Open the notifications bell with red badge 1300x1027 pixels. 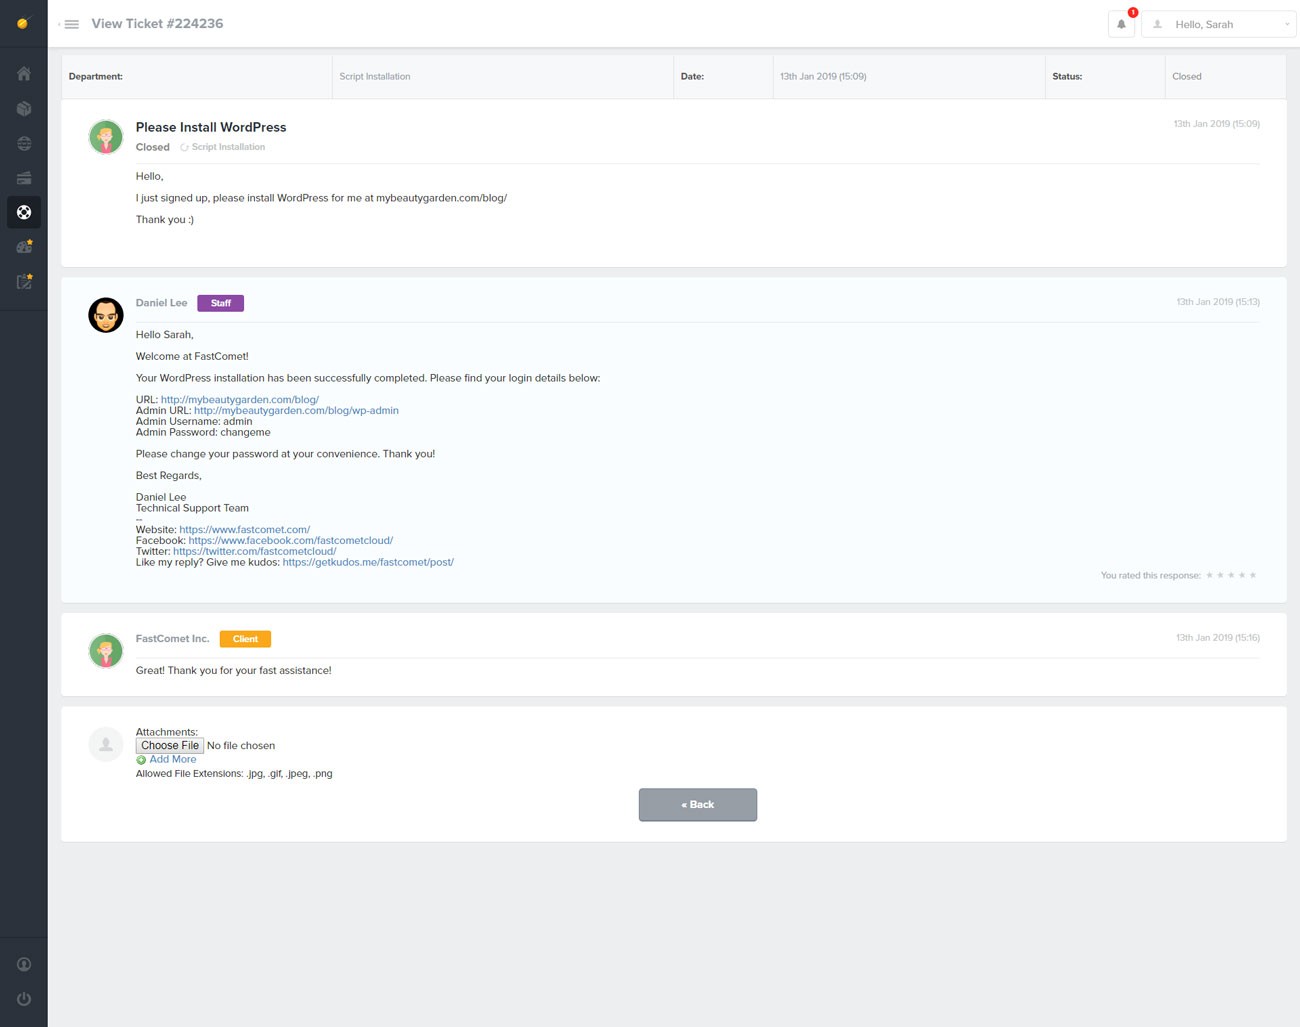click(x=1120, y=23)
